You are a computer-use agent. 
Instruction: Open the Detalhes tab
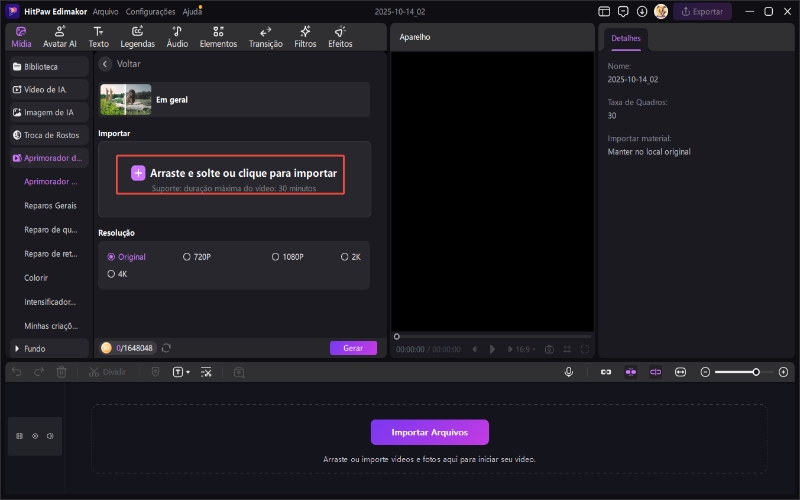point(626,38)
